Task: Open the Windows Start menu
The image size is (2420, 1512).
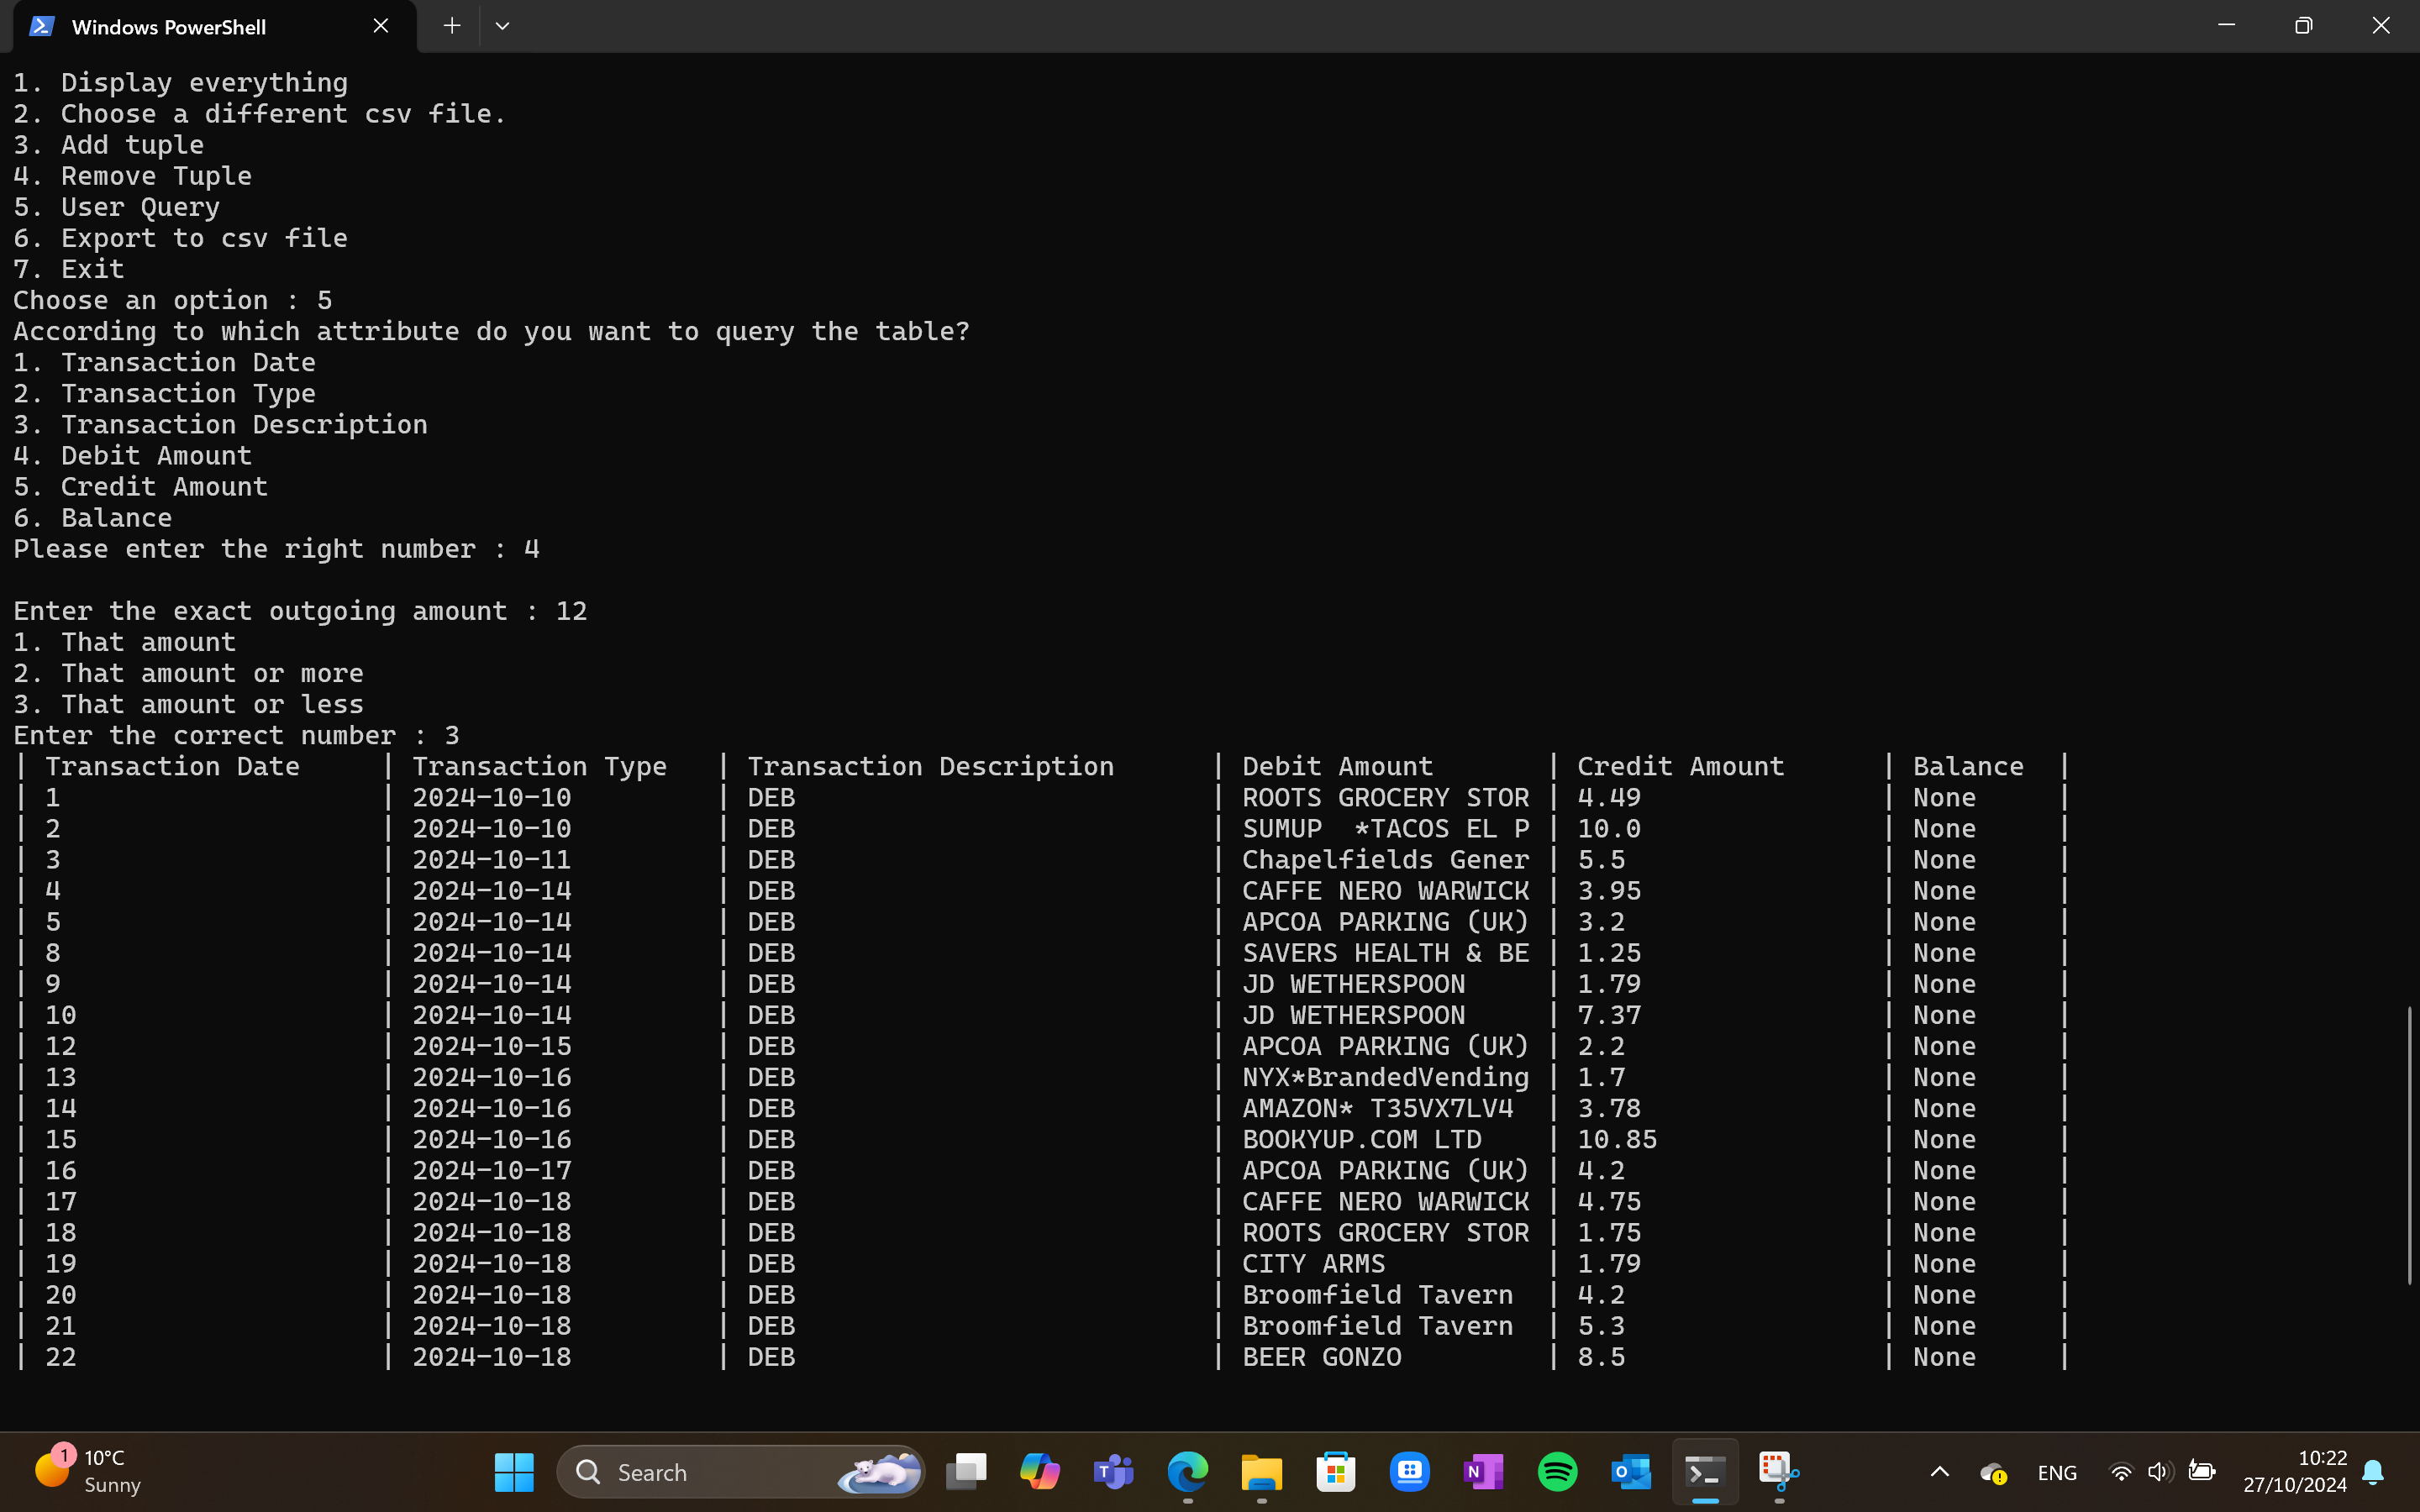Action: click(514, 1472)
